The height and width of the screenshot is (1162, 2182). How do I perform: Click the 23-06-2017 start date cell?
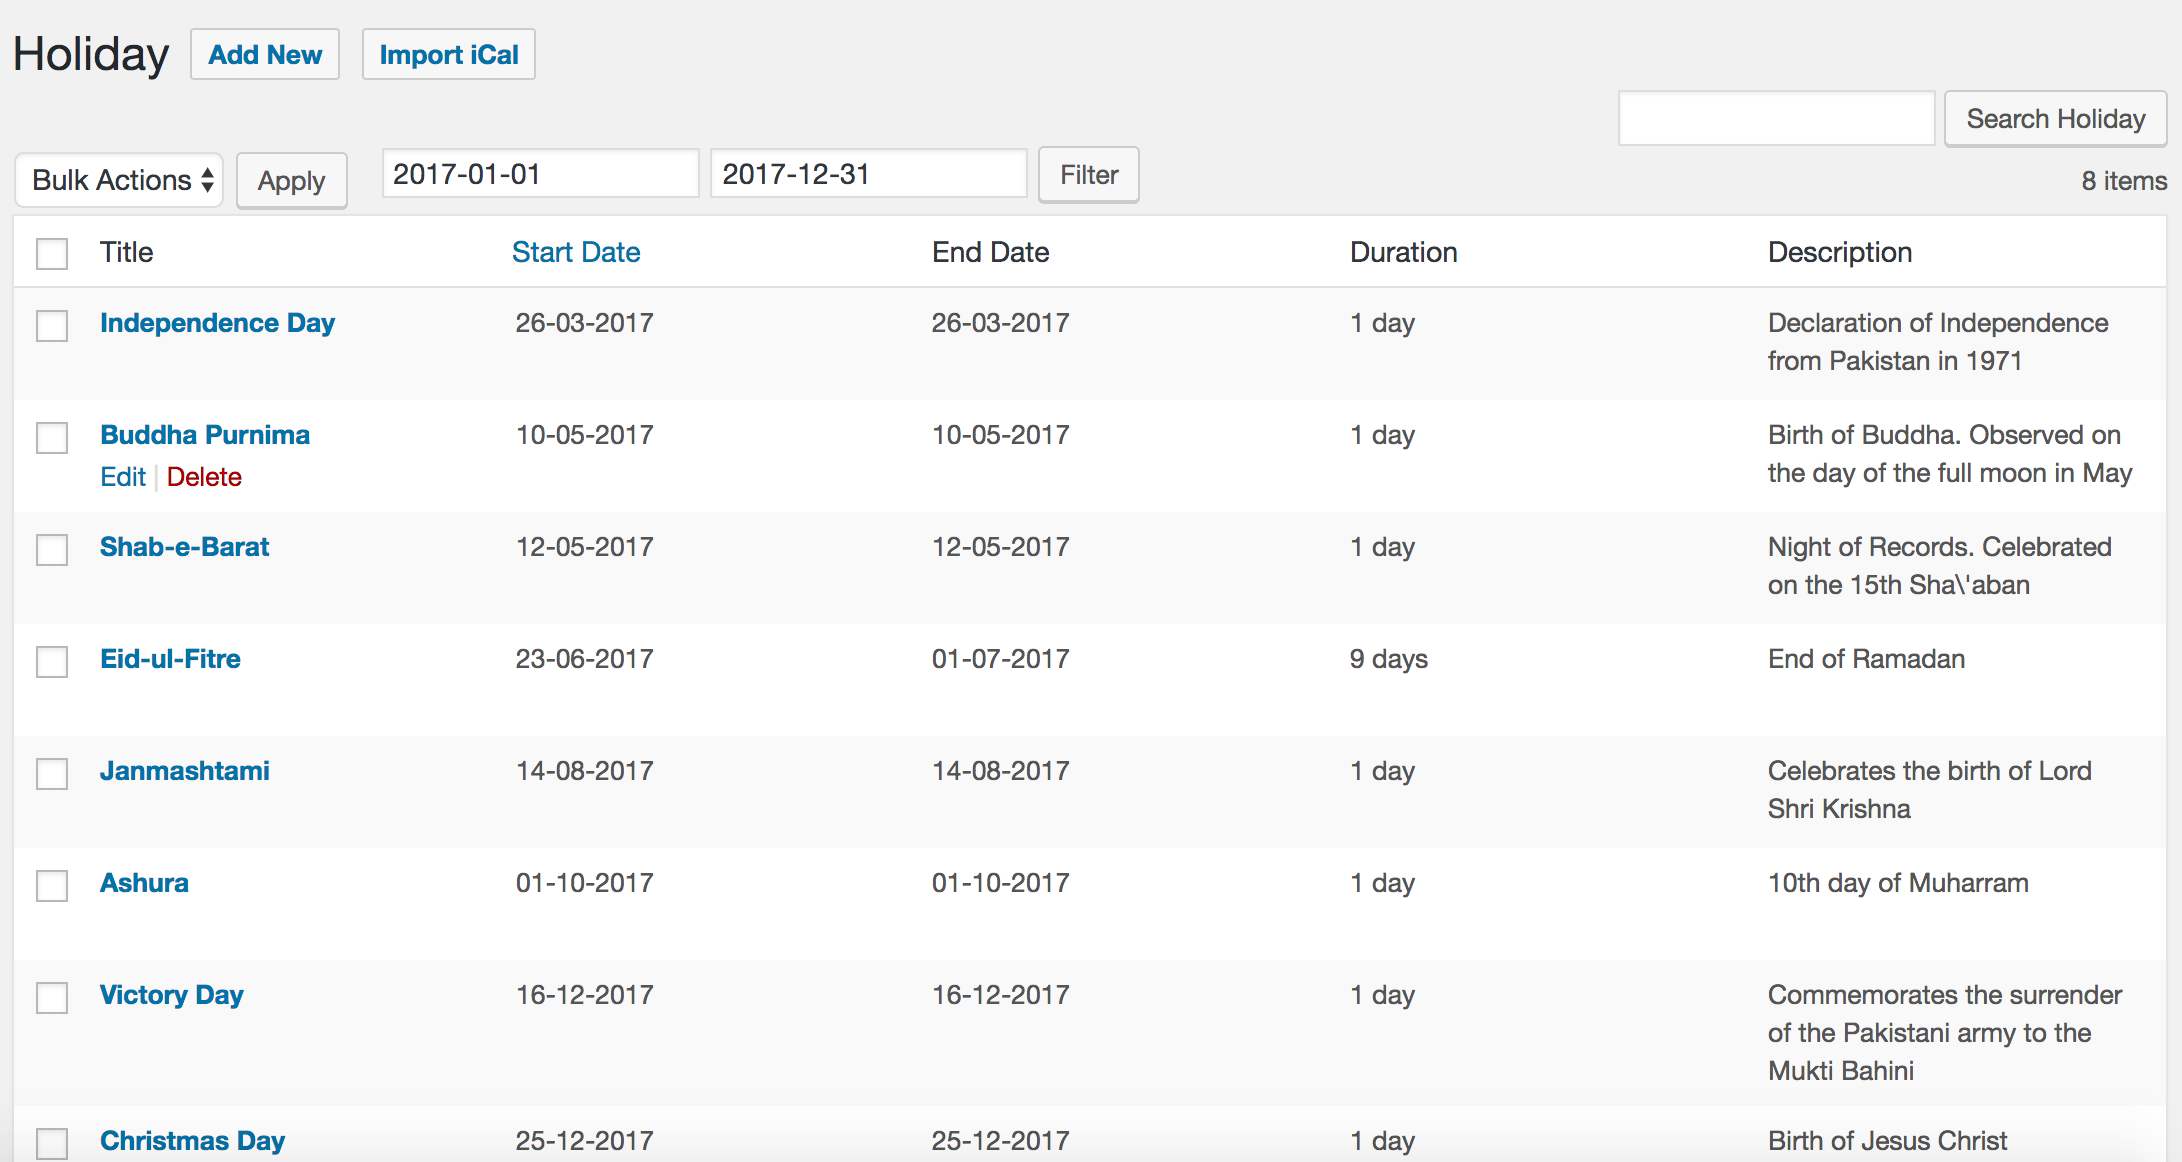(x=584, y=659)
